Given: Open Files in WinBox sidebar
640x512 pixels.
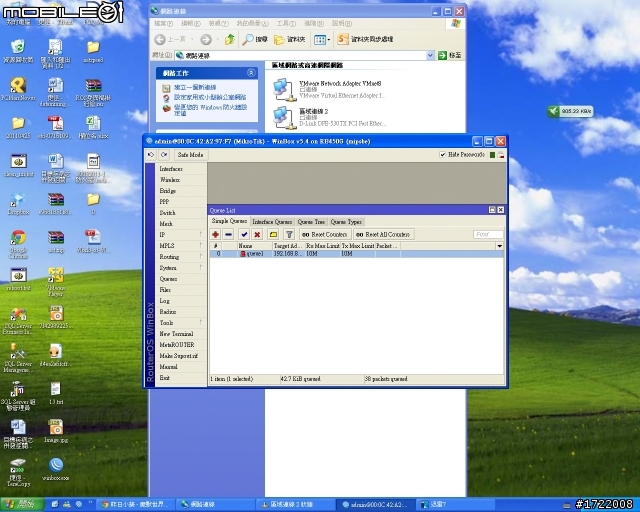Looking at the screenshot, I should pyautogui.click(x=181, y=289).
